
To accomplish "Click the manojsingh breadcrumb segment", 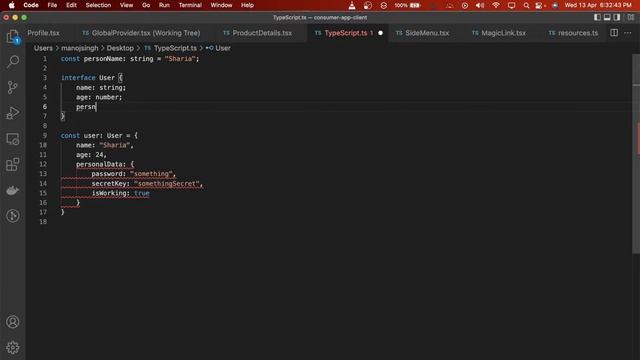I will pyautogui.click(x=80, y=48).
